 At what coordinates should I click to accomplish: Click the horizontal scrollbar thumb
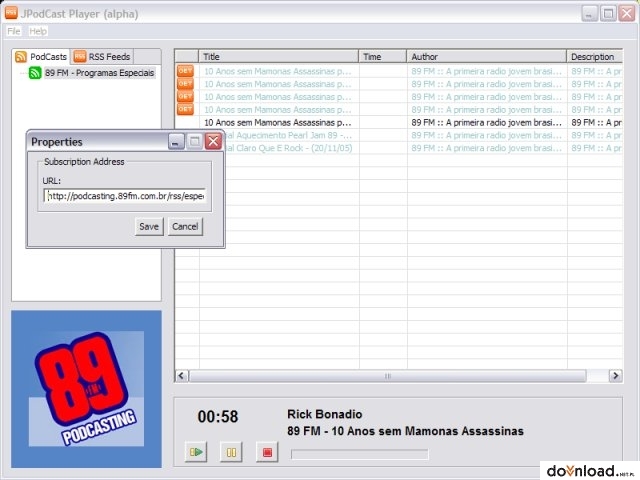pos(387,376)
